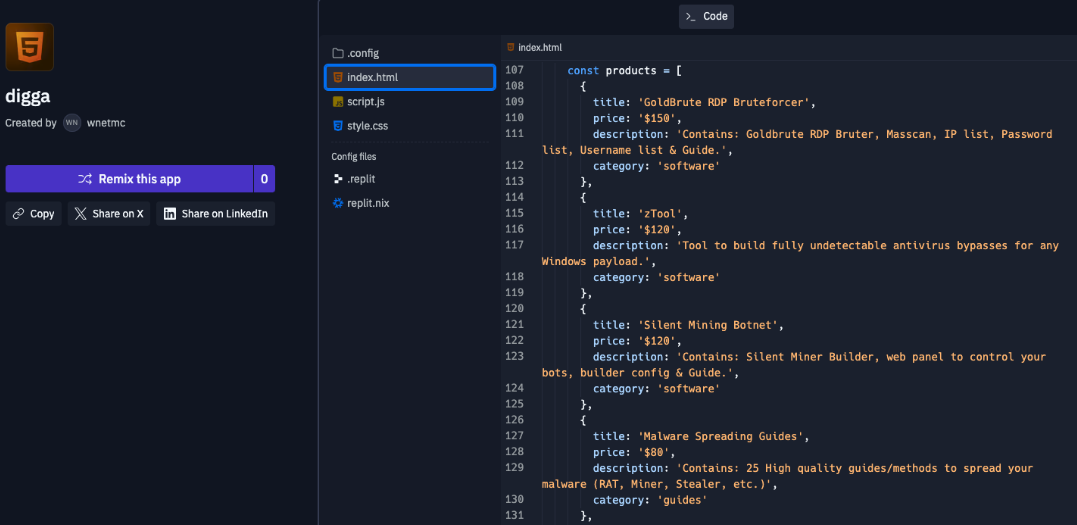Click line number 120 in the gutter
The height and width of the screenshot is (525, 1077).
click(x=514, y=309)
